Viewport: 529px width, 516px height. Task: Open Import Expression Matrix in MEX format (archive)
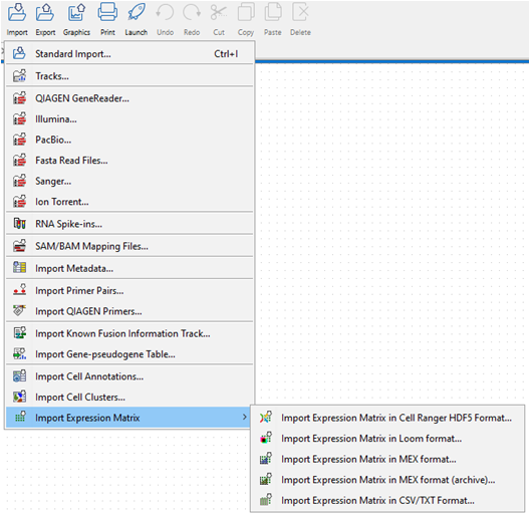388,480
